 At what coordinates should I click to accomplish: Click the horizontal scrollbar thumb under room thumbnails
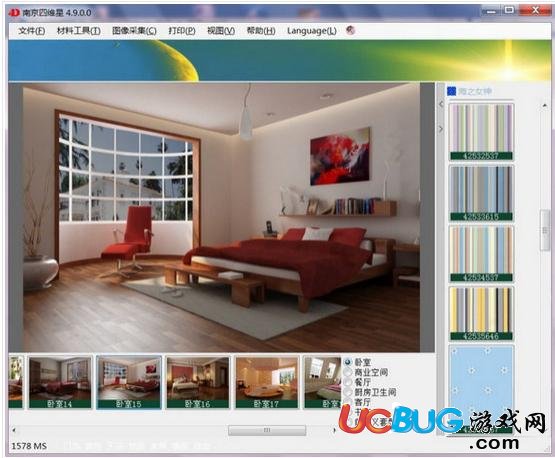coord(267,430)
